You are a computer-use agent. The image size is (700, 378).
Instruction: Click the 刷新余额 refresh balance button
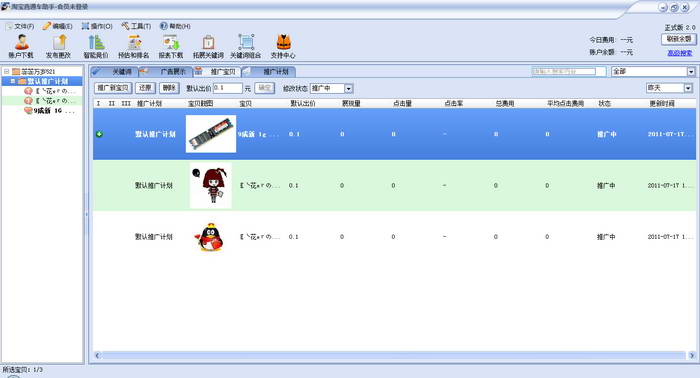[x=679, y=39]
